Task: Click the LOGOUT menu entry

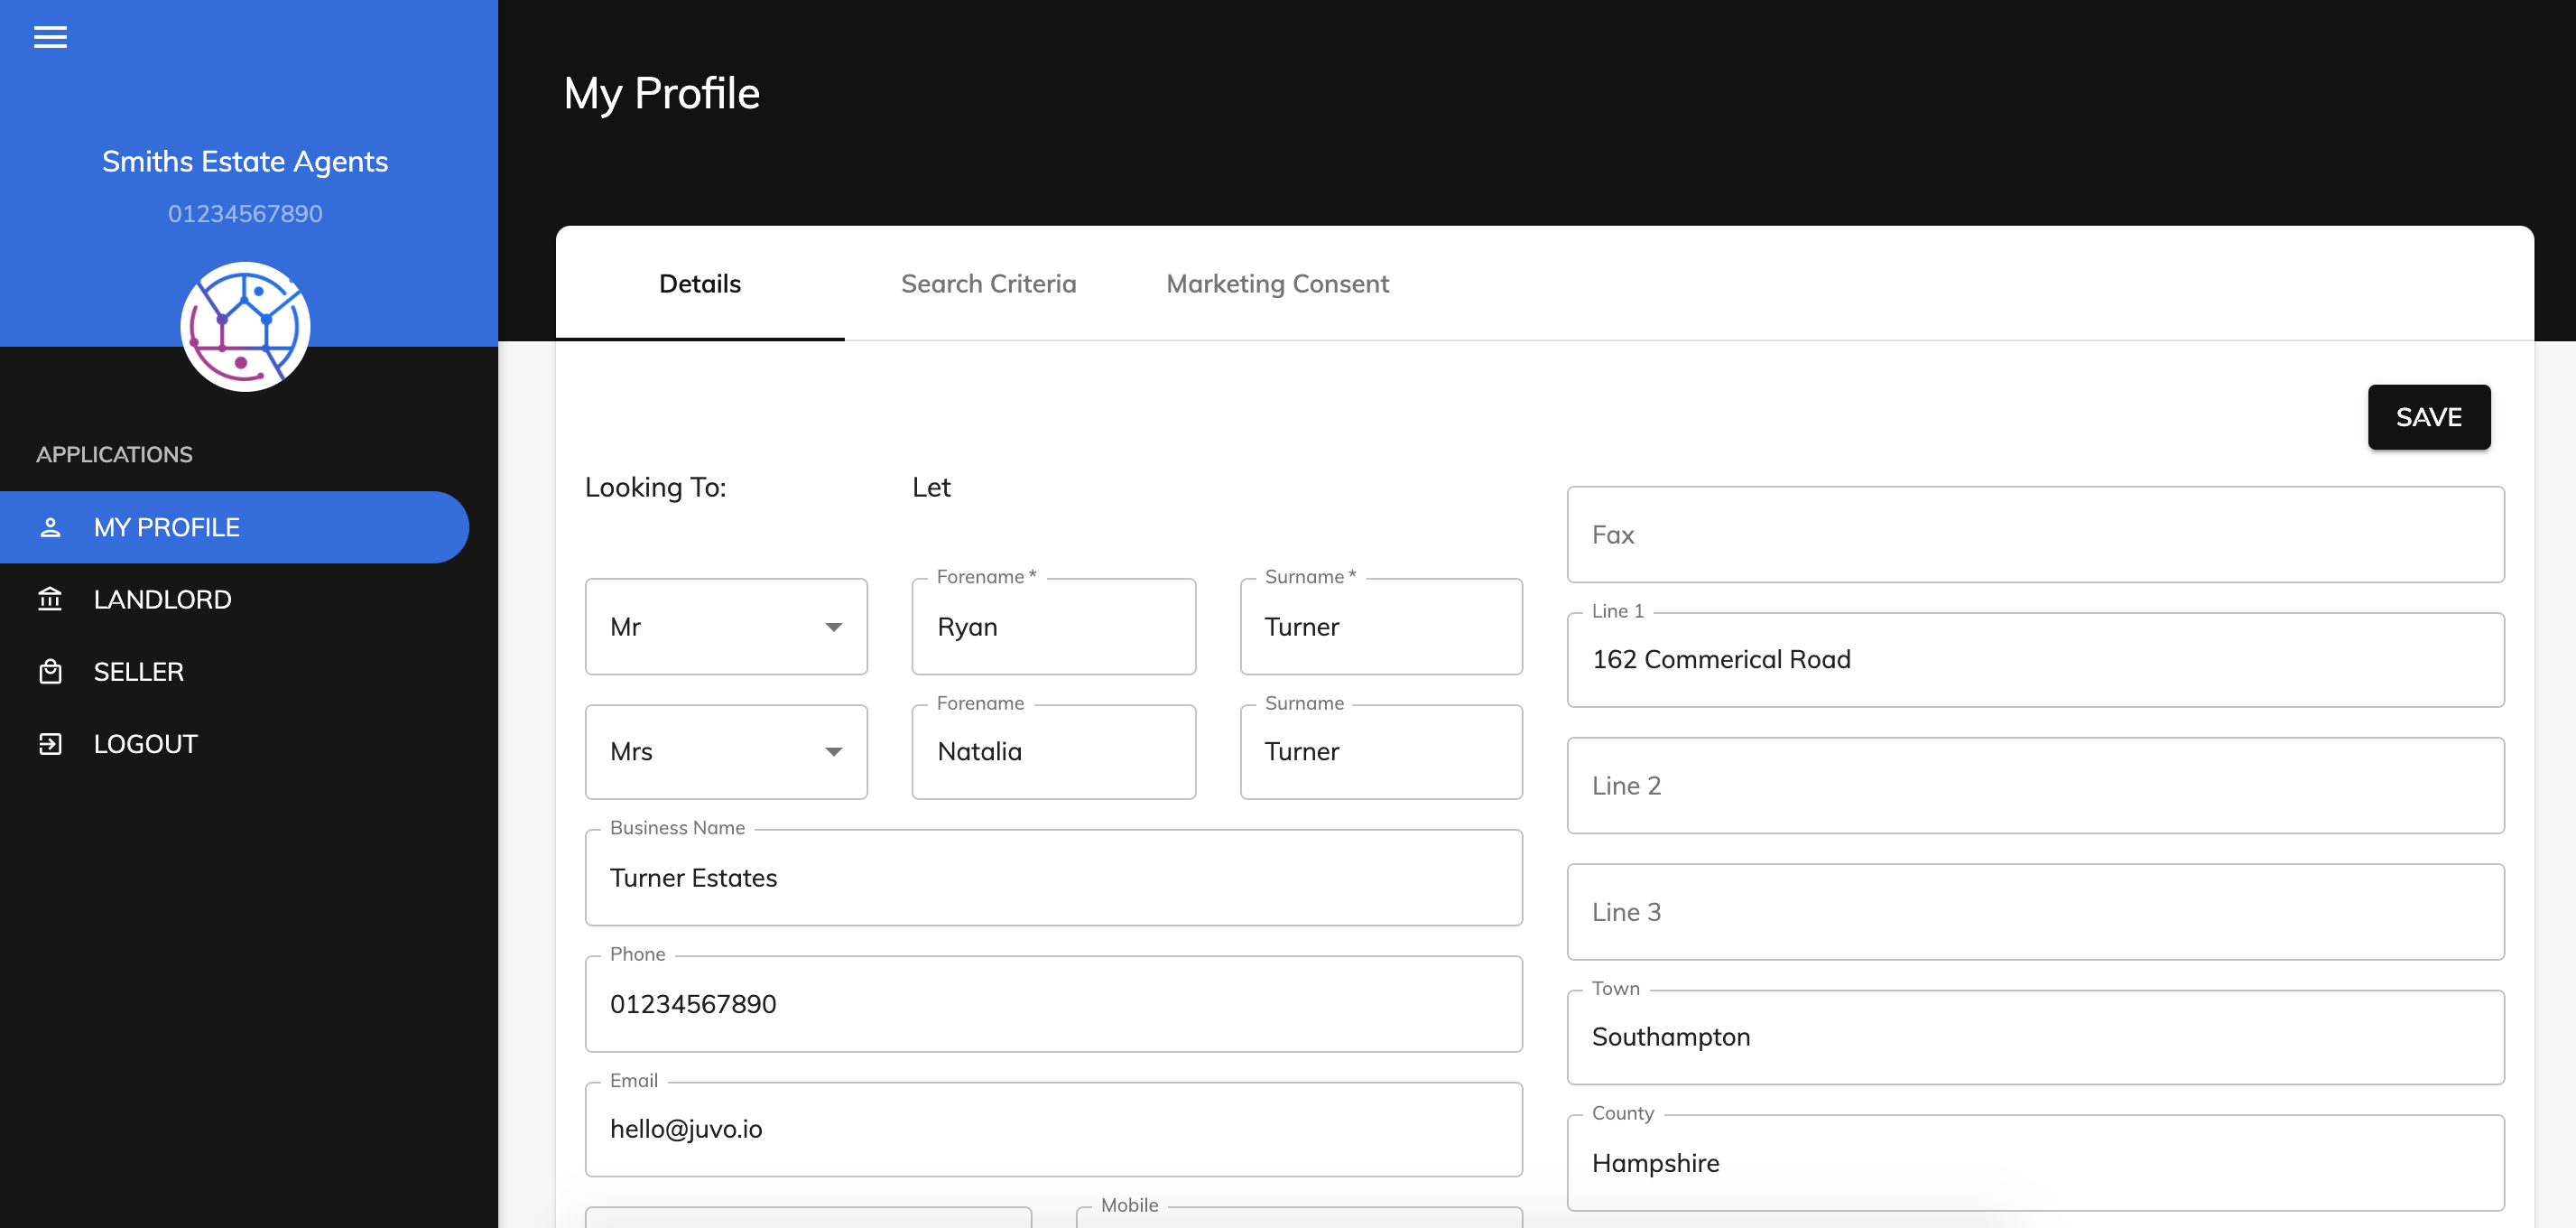Action: 145,743
